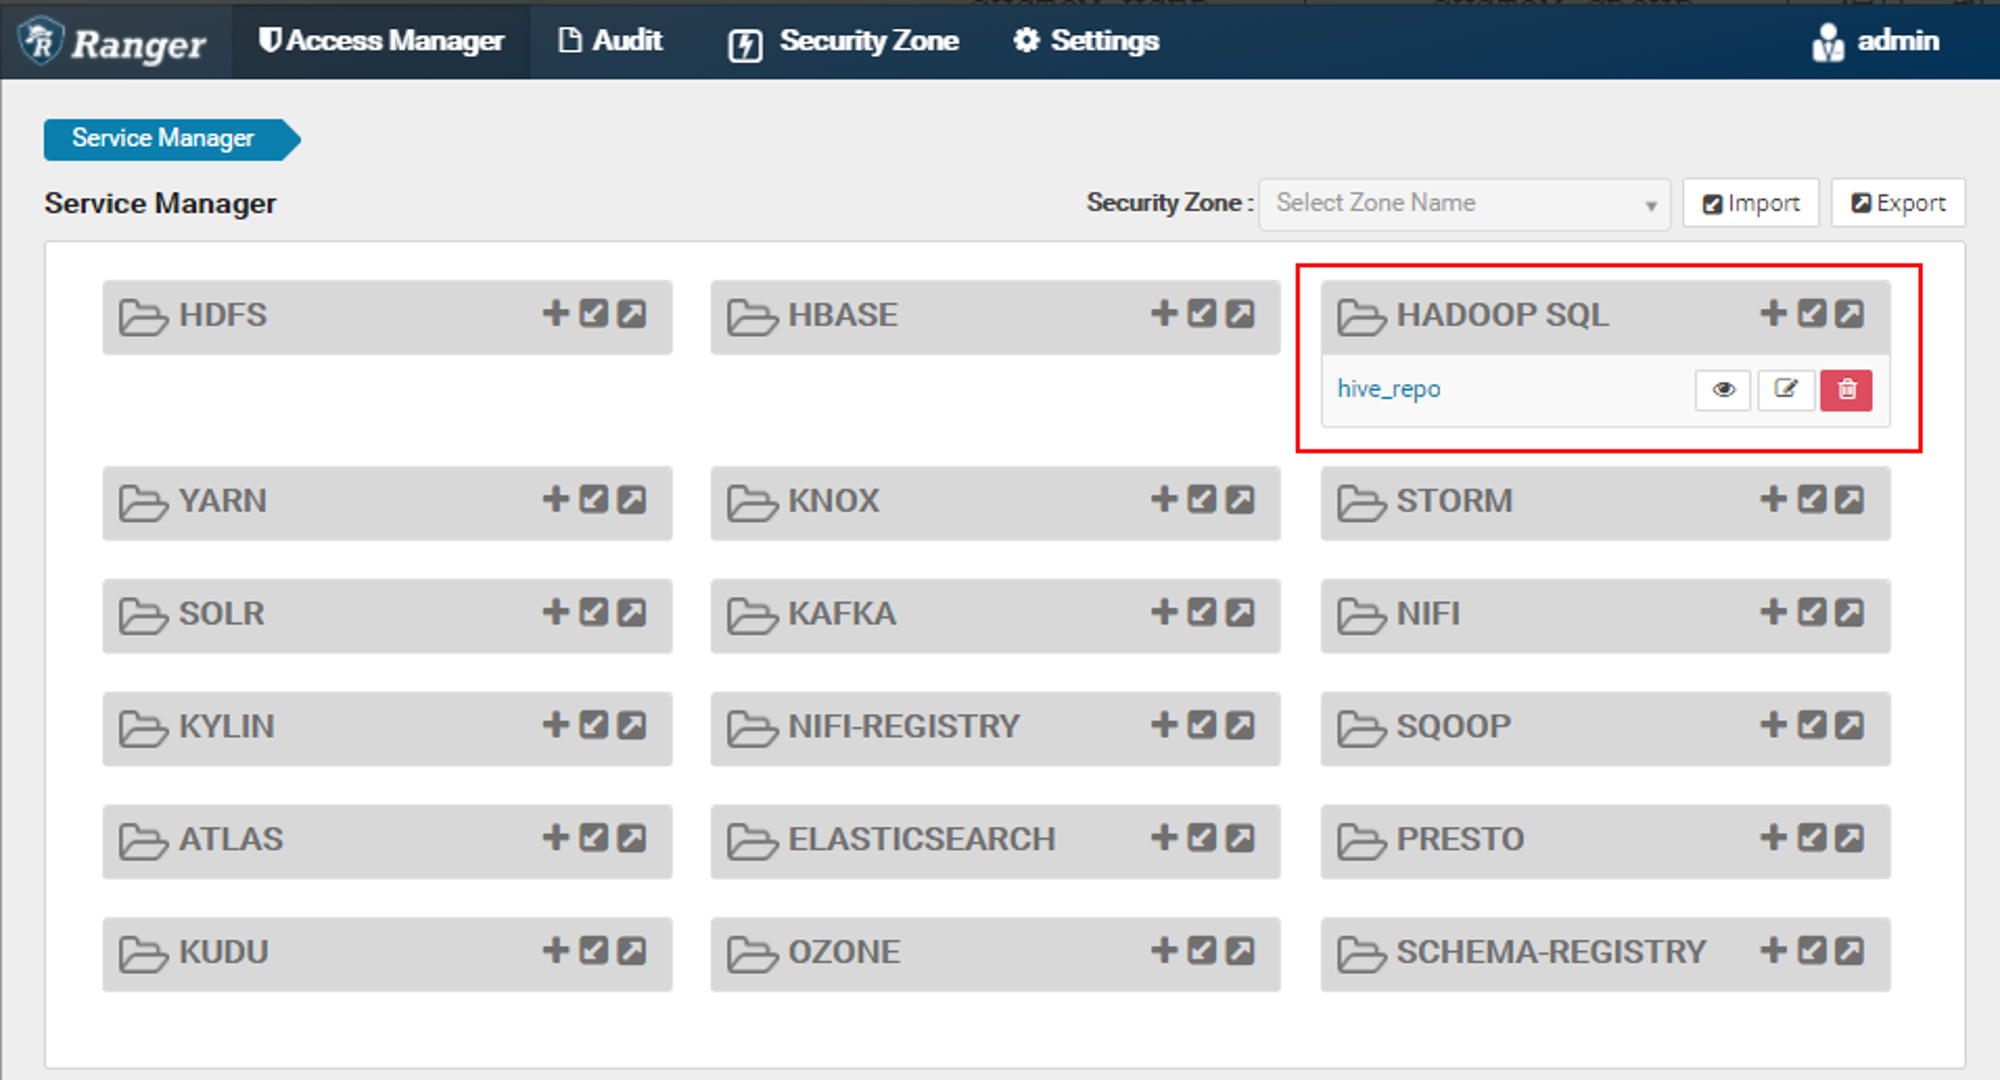Screen dimensions: 2000x1080
Task: Open the Access Manager menu
Action: 381,41
